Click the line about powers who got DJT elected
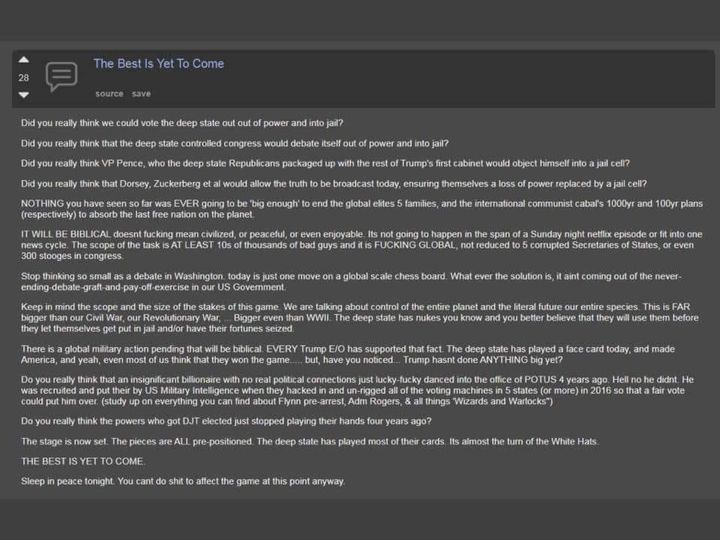The height and width of the screenshot is (540, 720). pos(226,421)
